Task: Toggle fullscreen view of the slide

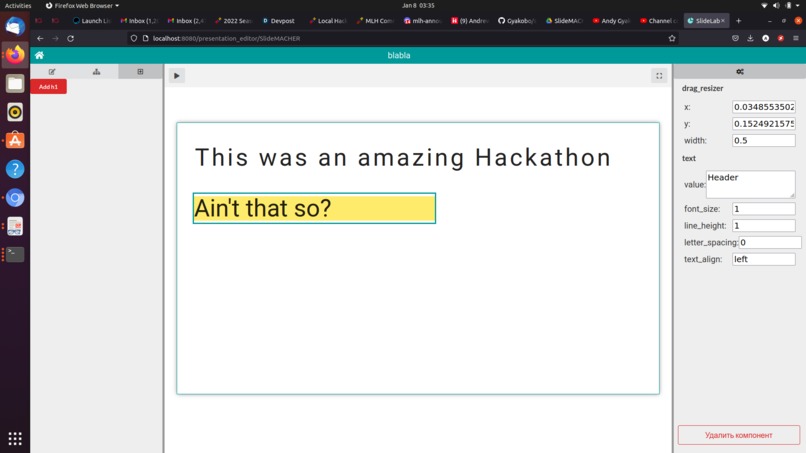Action: point(659,76)
